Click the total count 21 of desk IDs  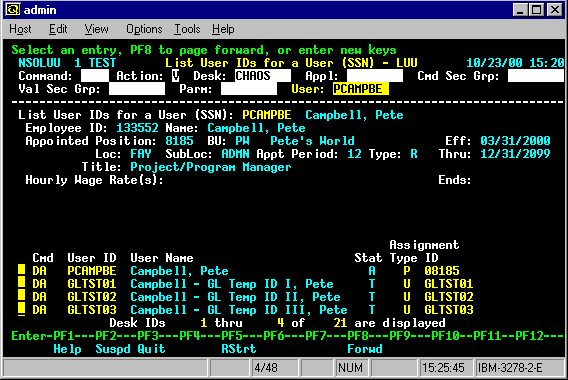pyautogui.click(x=340, y=323)
